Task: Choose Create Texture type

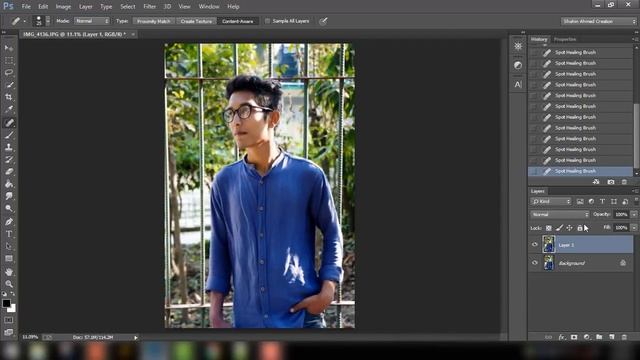Action: 196,21
